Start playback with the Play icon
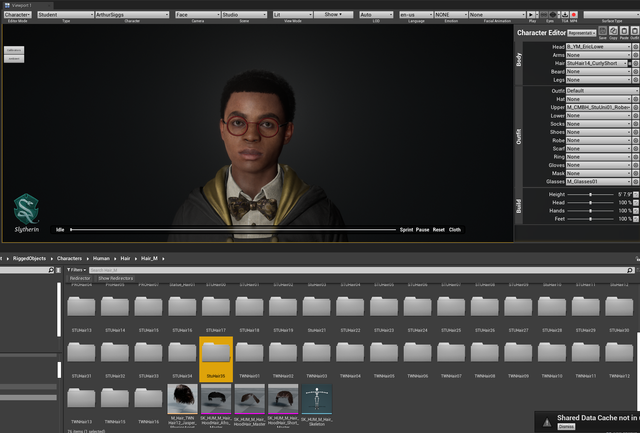Image resolution: width=640 pixels, height=433 pixels. pyautogui.click(x=531, y=15)
